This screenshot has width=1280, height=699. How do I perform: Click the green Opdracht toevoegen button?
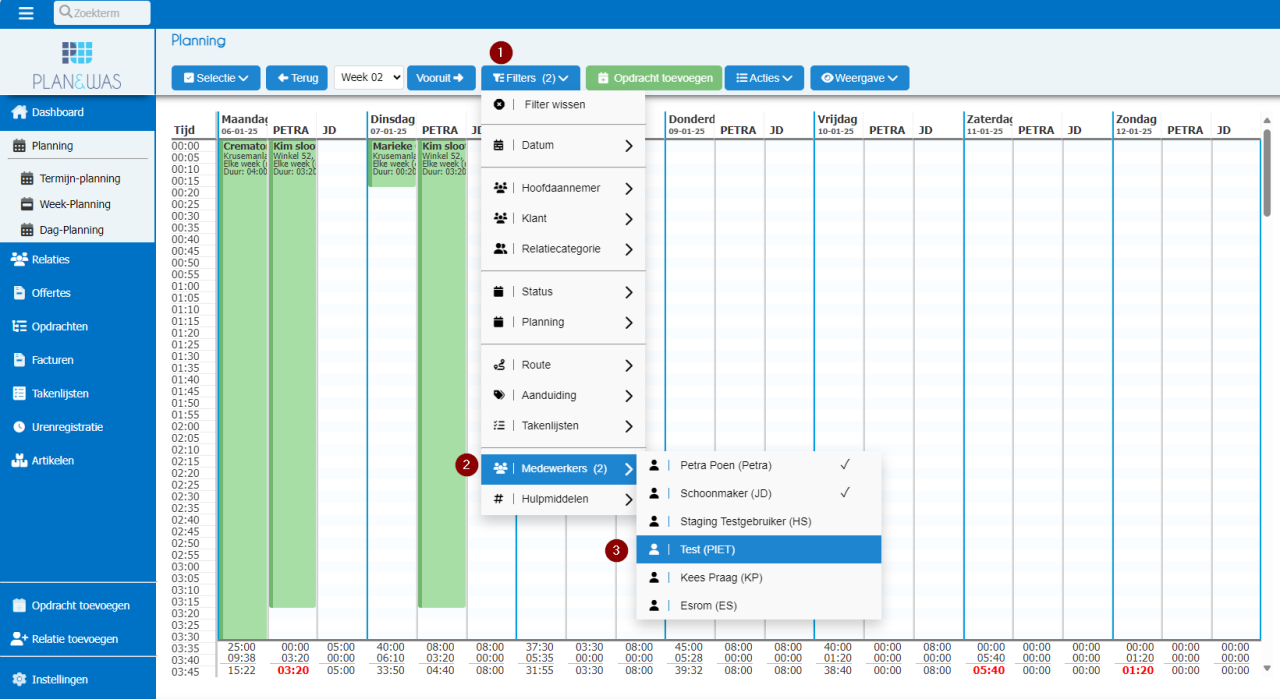tap(653, 78)
